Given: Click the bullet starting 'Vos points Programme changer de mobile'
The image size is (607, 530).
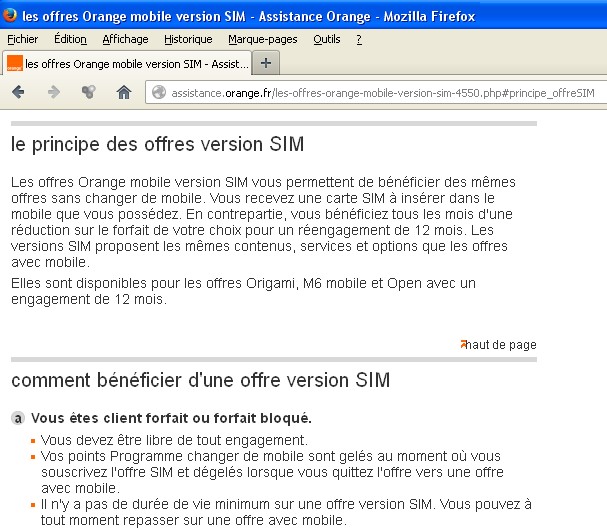Looking at the screenshot, I should [273, 472].
